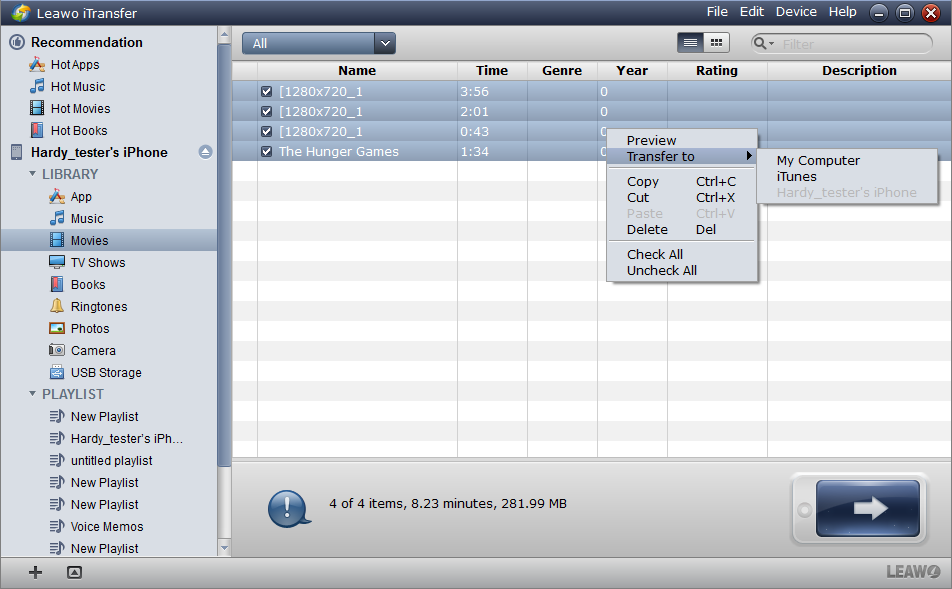952x589 pixels.
Task: Eject Hardy_tester's iPhone
Action: point(205,152)
